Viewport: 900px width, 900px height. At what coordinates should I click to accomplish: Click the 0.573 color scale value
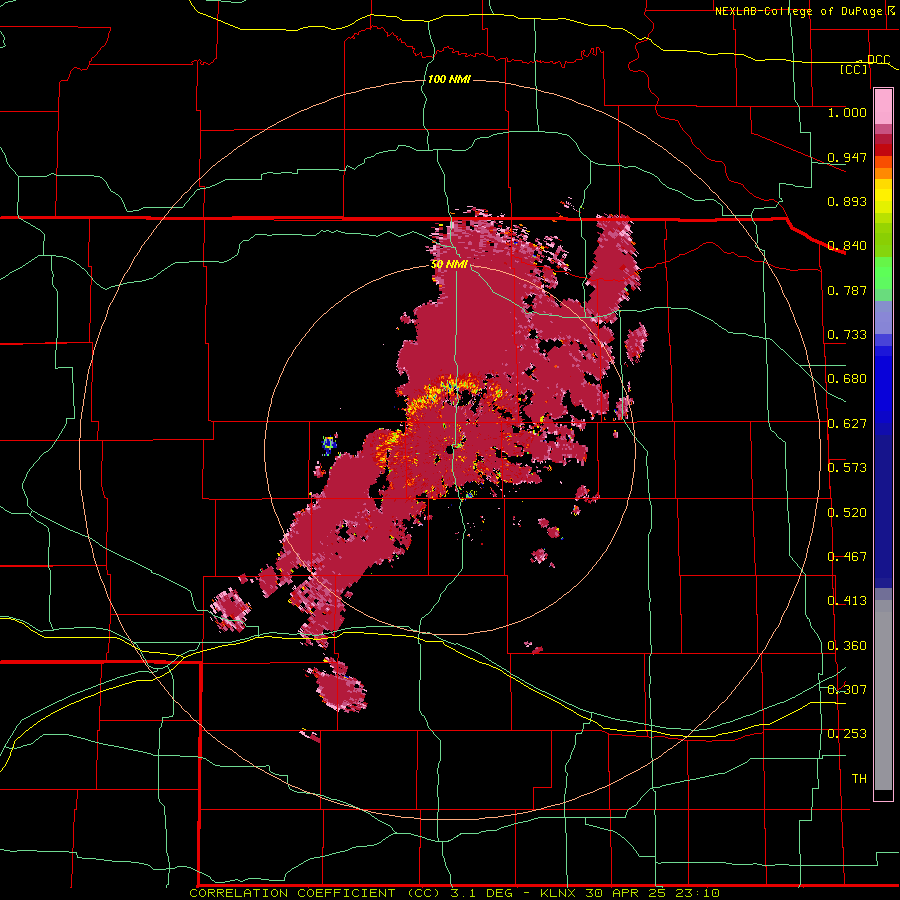click(847, 468)
